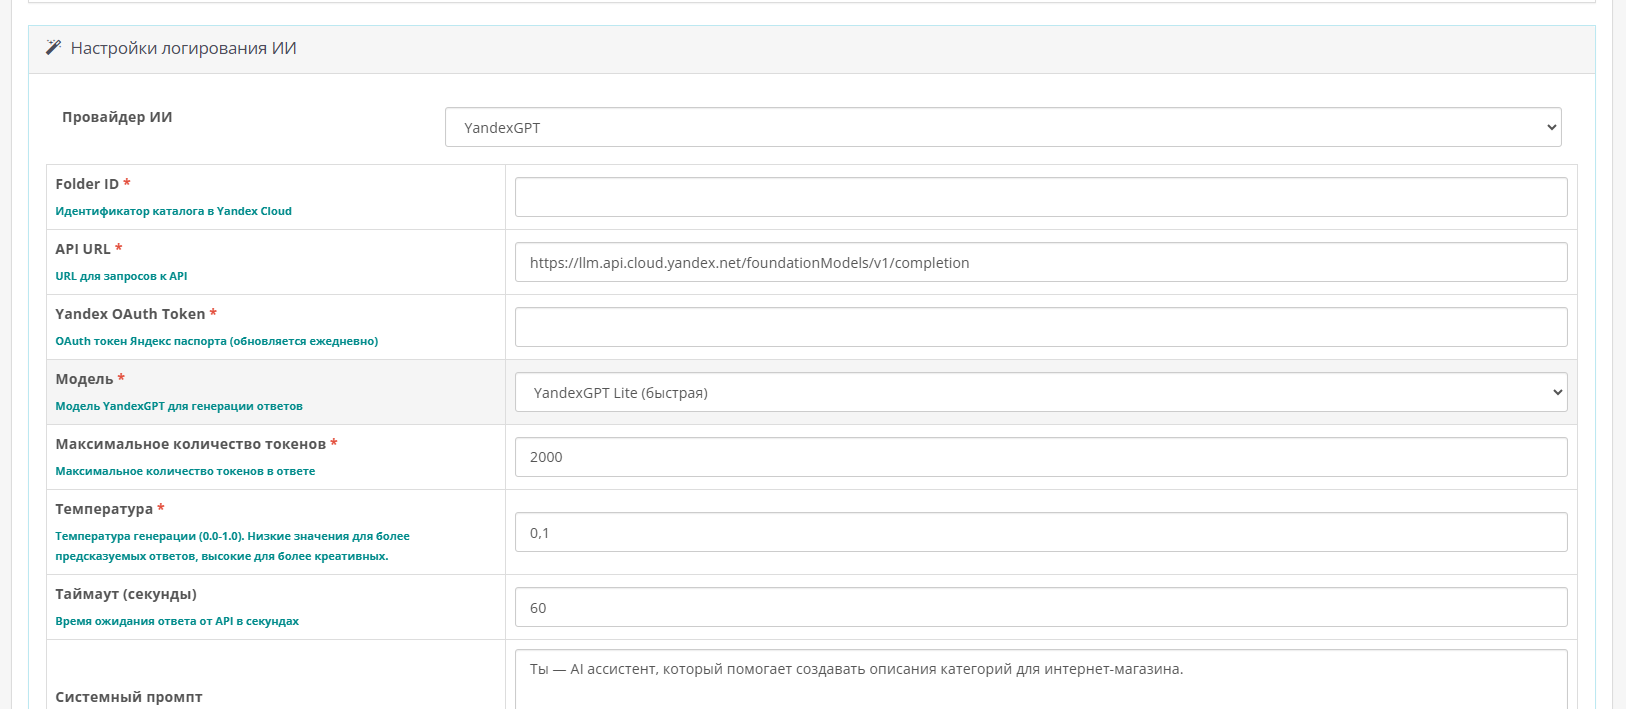Click hint URL для запросов к API
1626x709 pixels.
[x=121, y=276]
